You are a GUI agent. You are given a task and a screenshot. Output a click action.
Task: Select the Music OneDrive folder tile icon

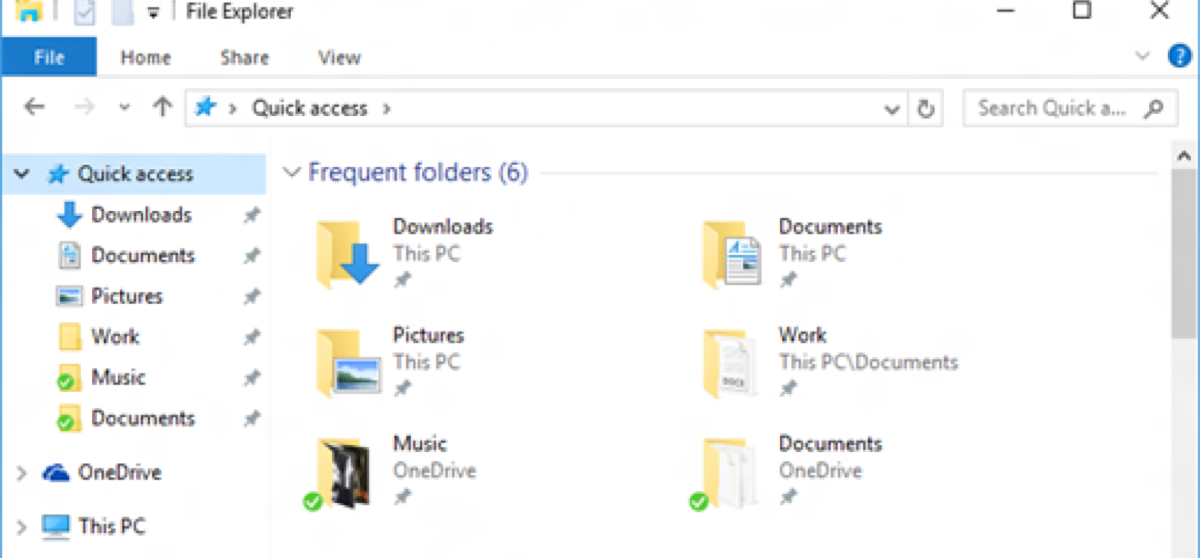337,472
